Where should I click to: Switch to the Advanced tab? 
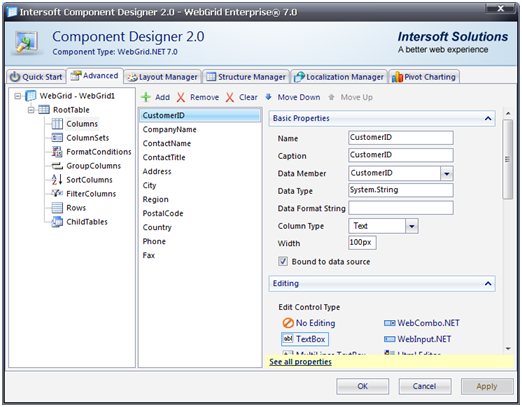click(95, 76)
